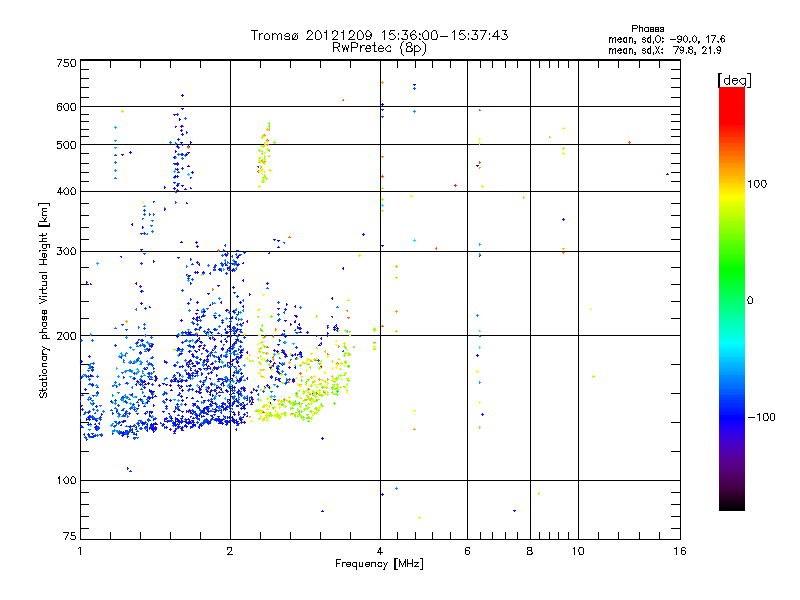This screenshot has width=800, height=600.
Task: Click the "Frequency [MHz]" axis label
Action: 379,564
